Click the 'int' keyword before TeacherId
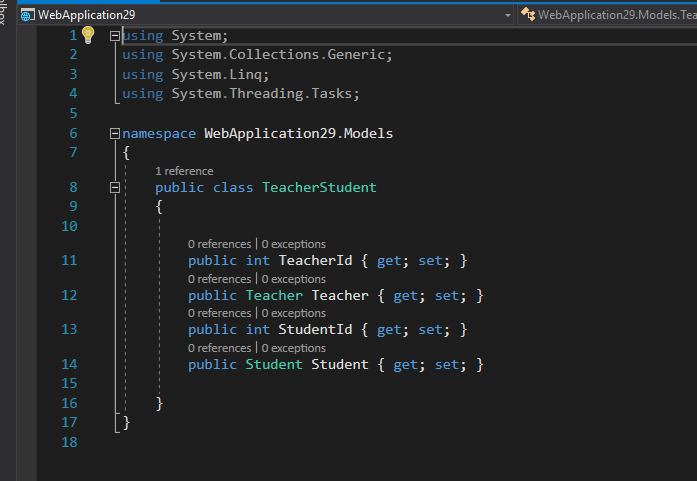The width and height of the screenshot is (697, 481). pos(258,260)
